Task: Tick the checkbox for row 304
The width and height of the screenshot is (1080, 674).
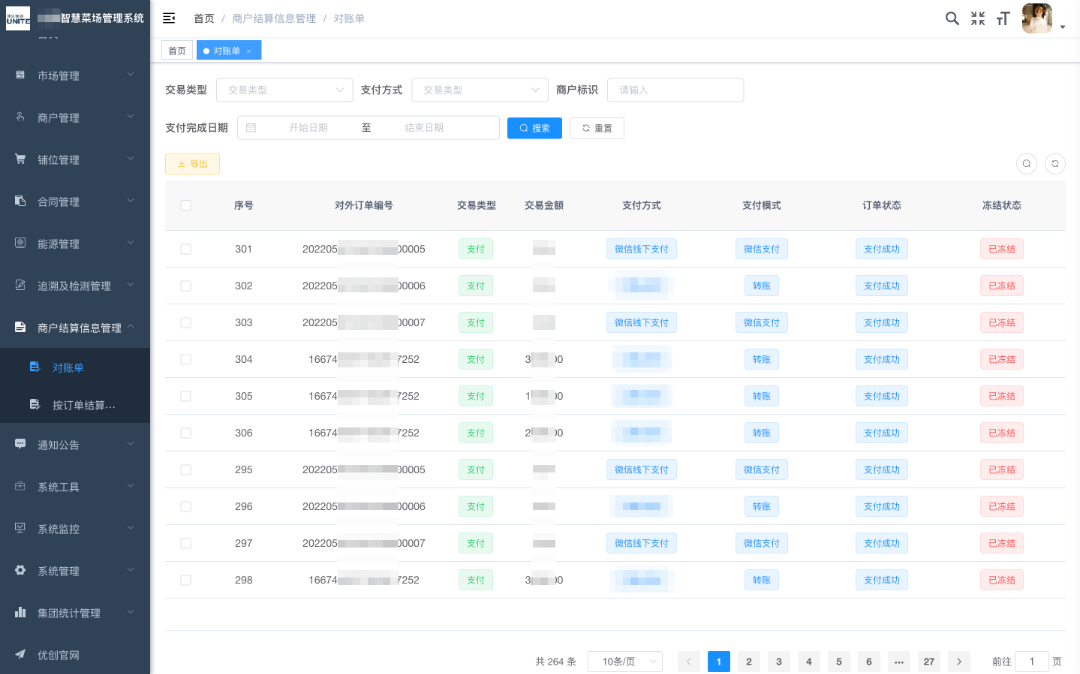Action: point(185,359)
